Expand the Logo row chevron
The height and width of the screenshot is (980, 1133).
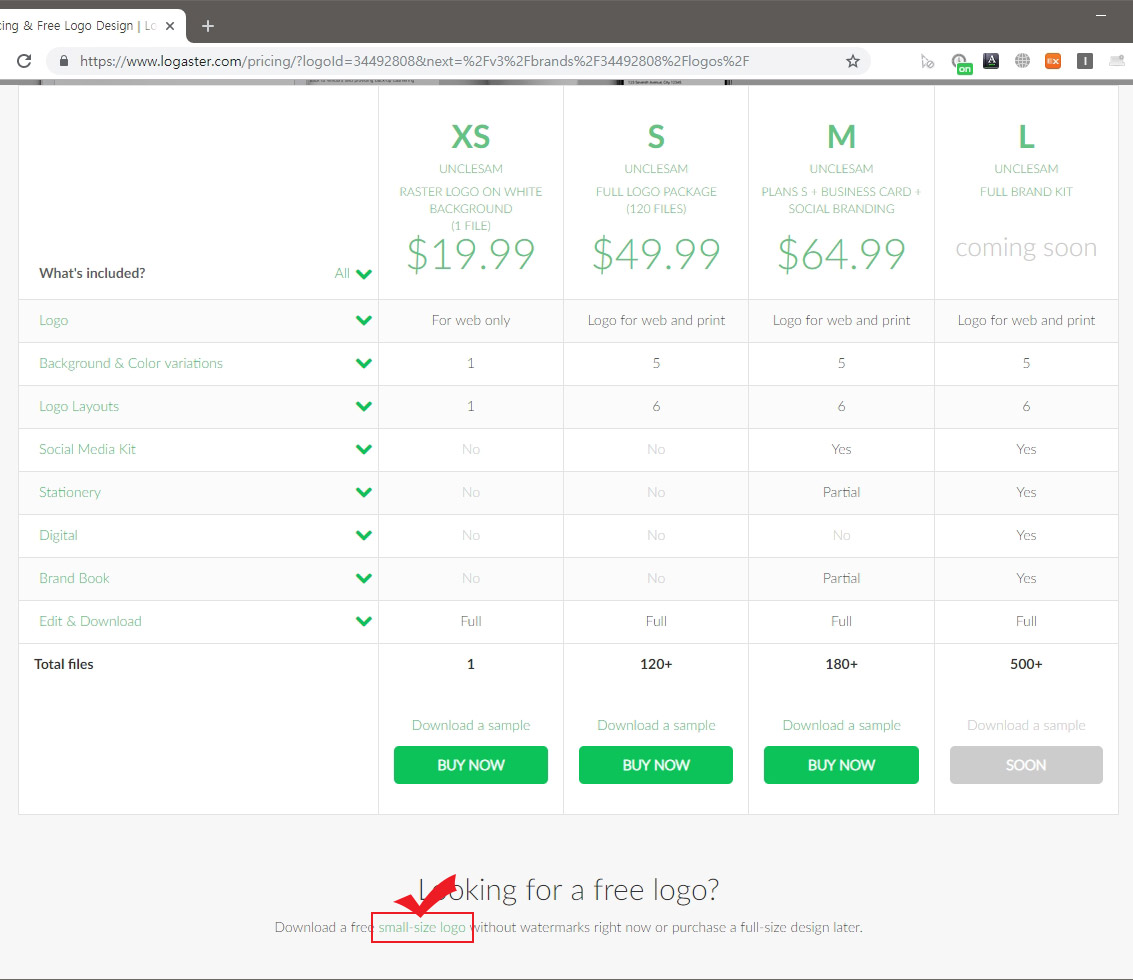(x=363, y=320)
